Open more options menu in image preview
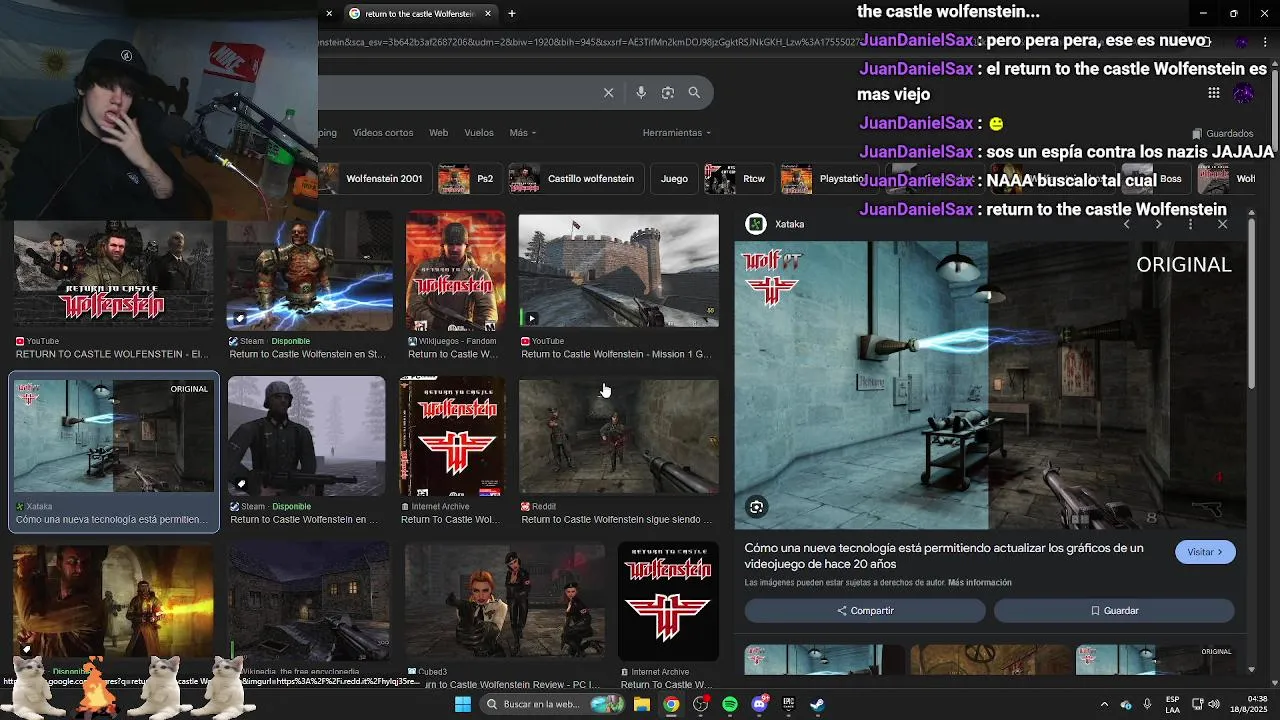The width and height of the screenshot is (1280, 720). click(1190, 224)
